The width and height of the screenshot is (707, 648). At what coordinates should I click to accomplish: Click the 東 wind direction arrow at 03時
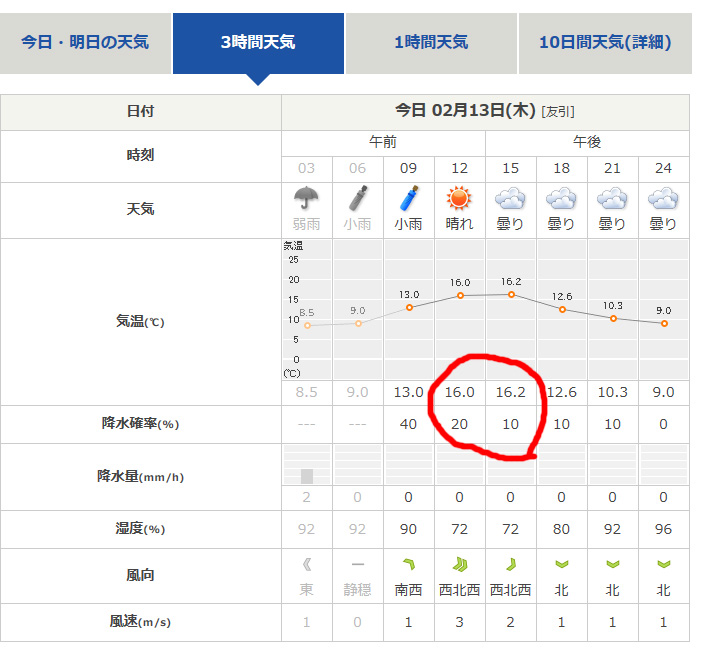point(306,565)
